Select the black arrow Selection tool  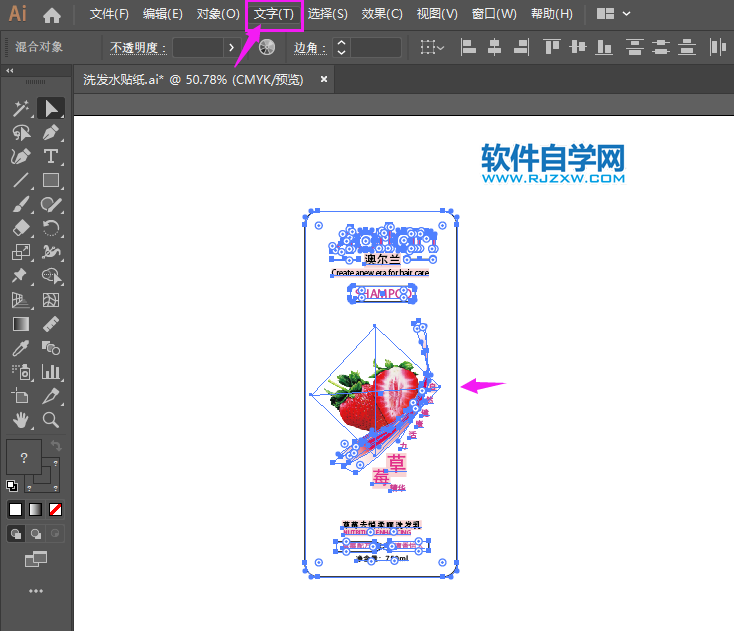[51, 109]
